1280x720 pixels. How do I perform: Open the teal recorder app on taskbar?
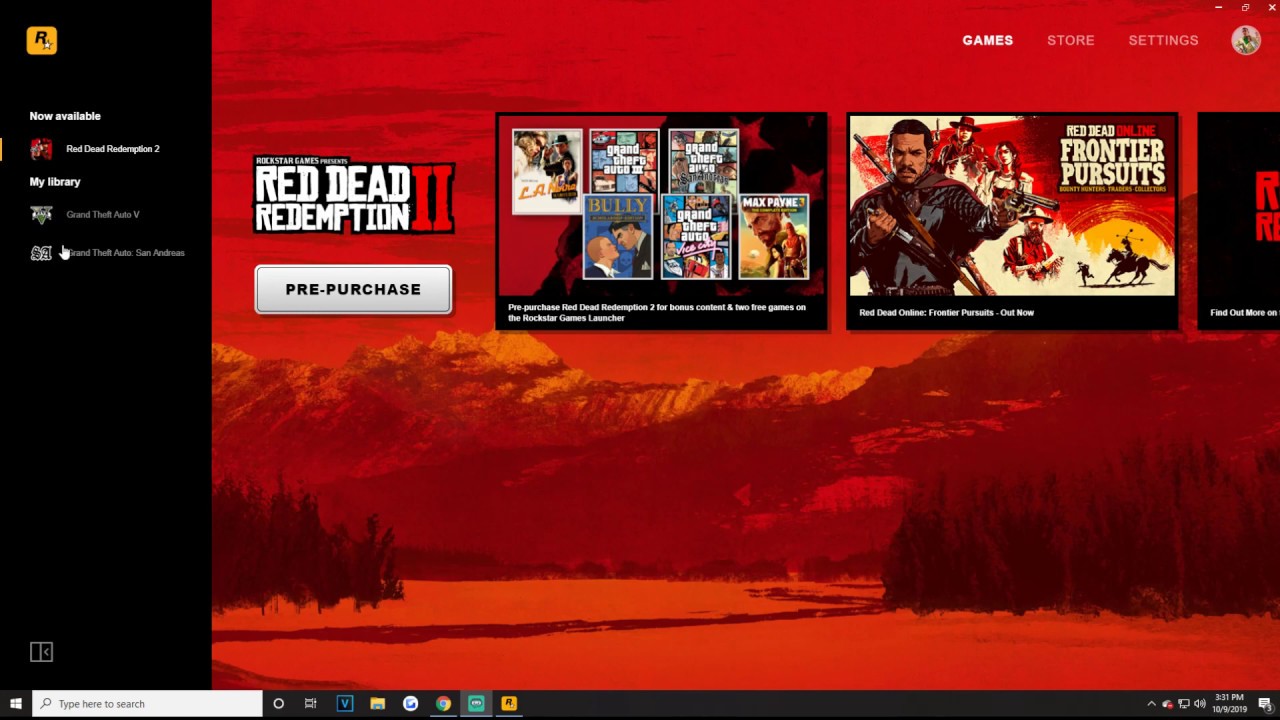pyautogui.click(x=476, y=704)
